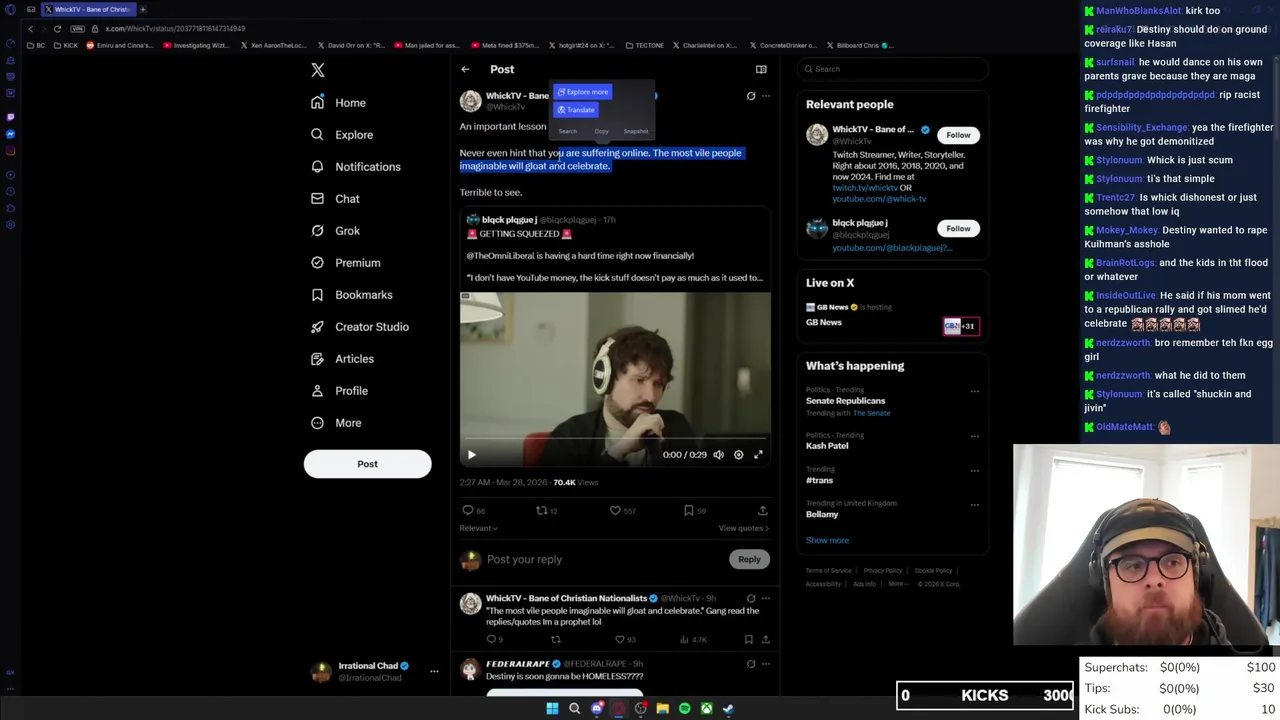Open options for Bellamy trend
The image size is (1280, 720).
coord(975,504)
